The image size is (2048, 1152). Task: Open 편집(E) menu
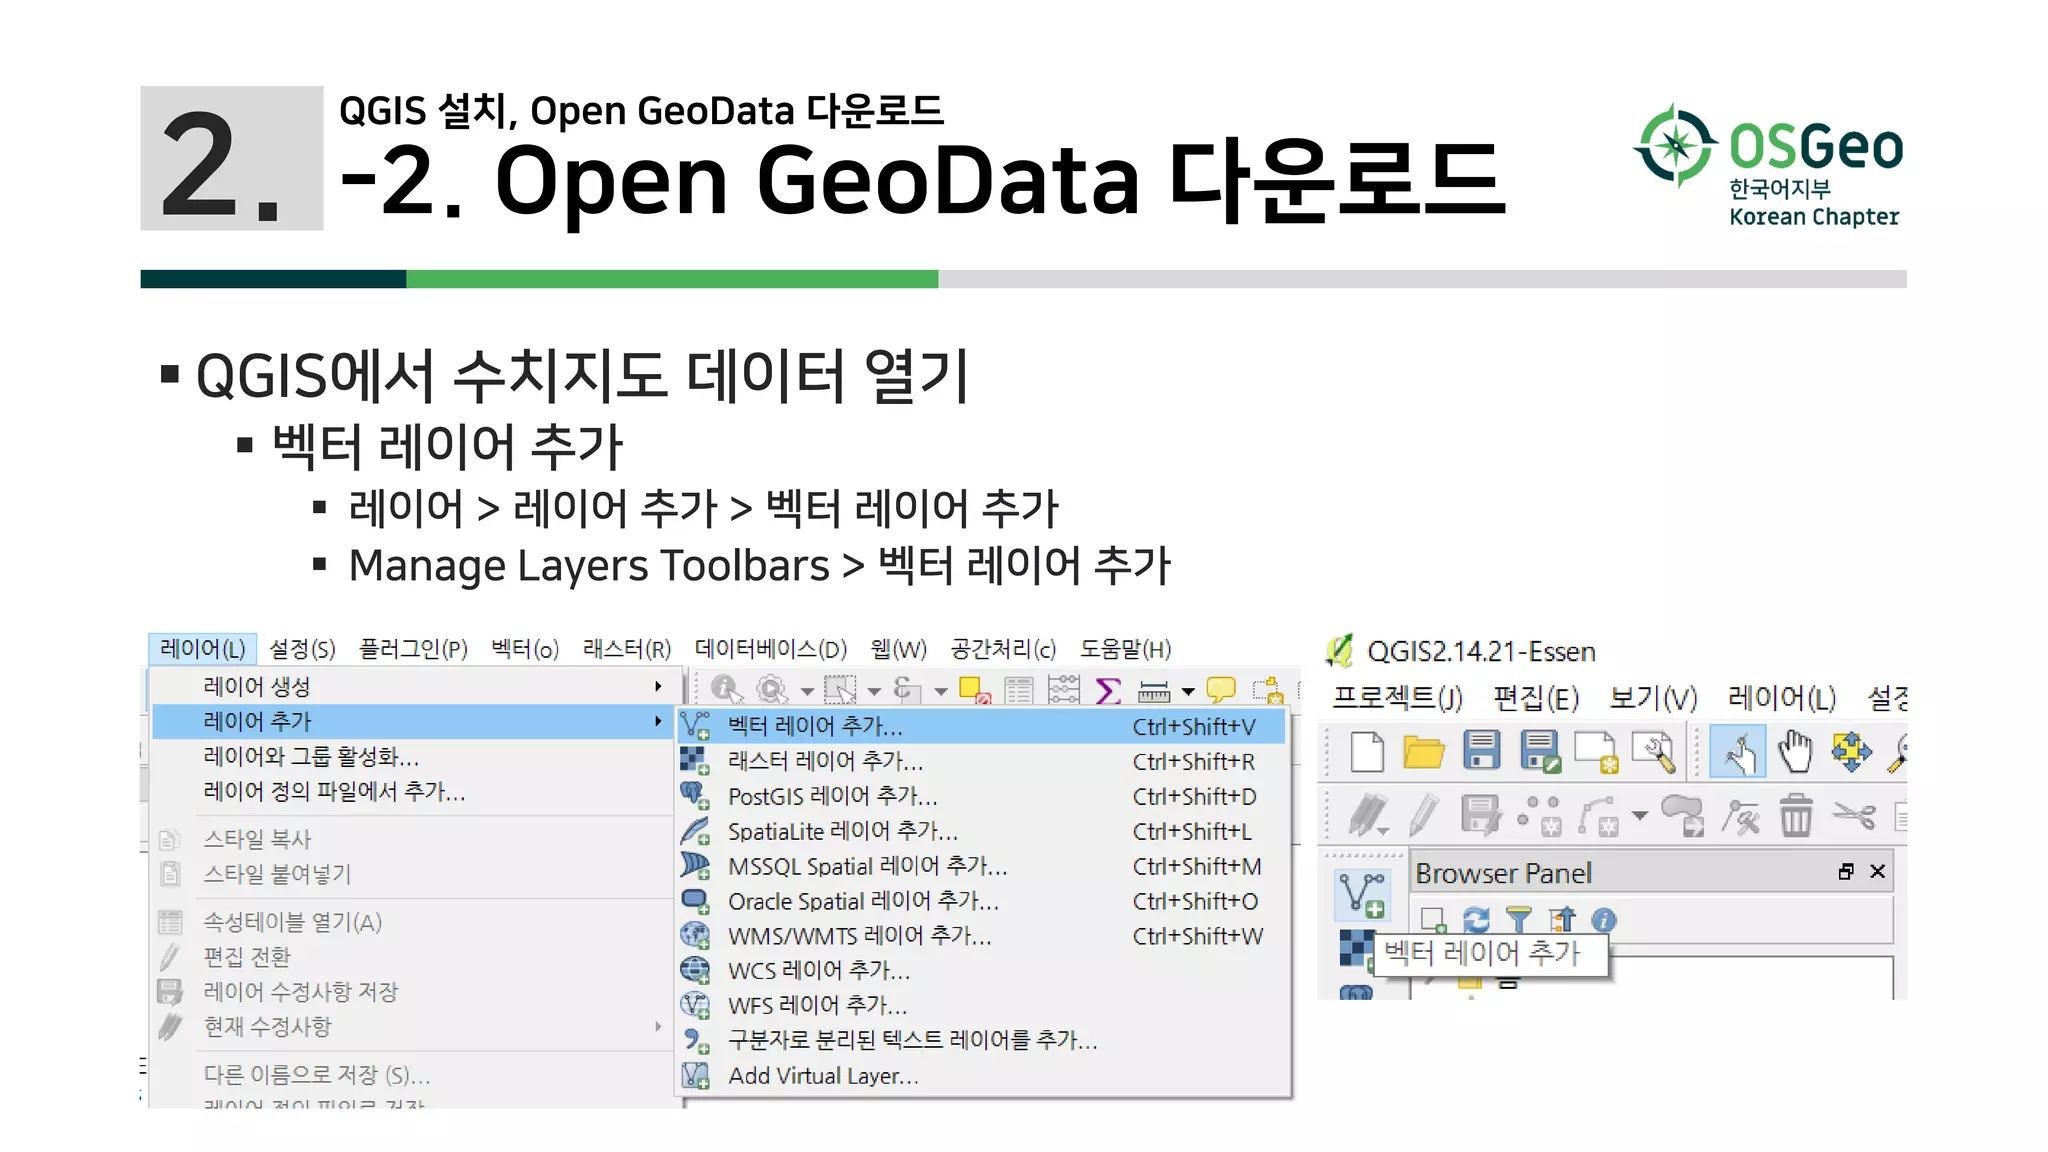coord(1536,698)
